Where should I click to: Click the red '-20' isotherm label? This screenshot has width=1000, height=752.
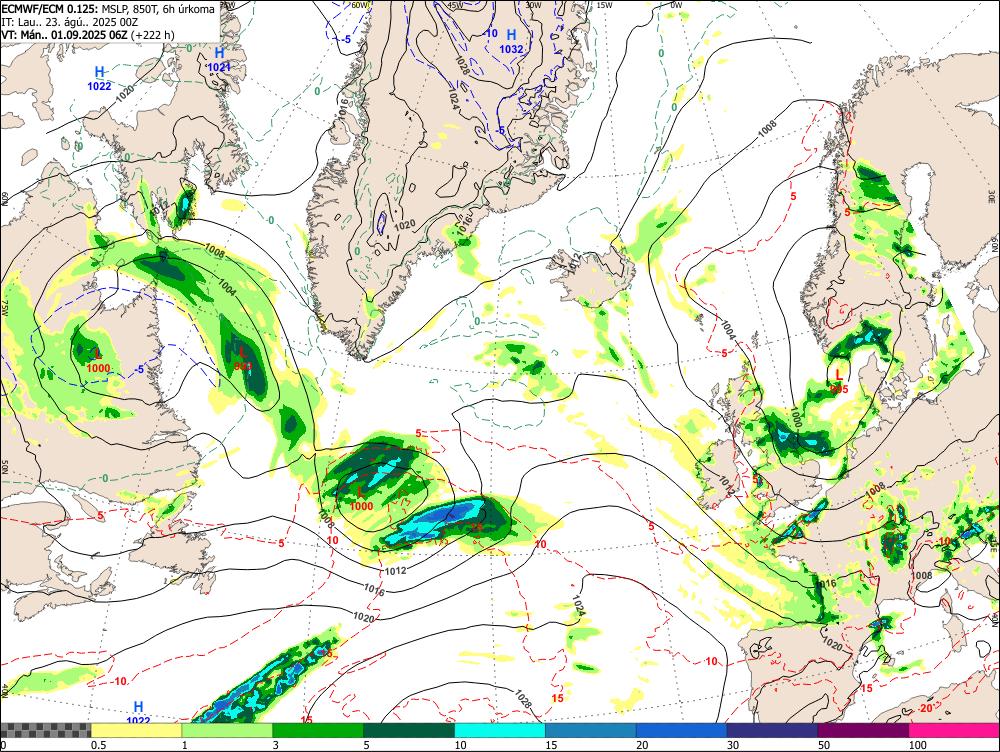click(925, 709)
